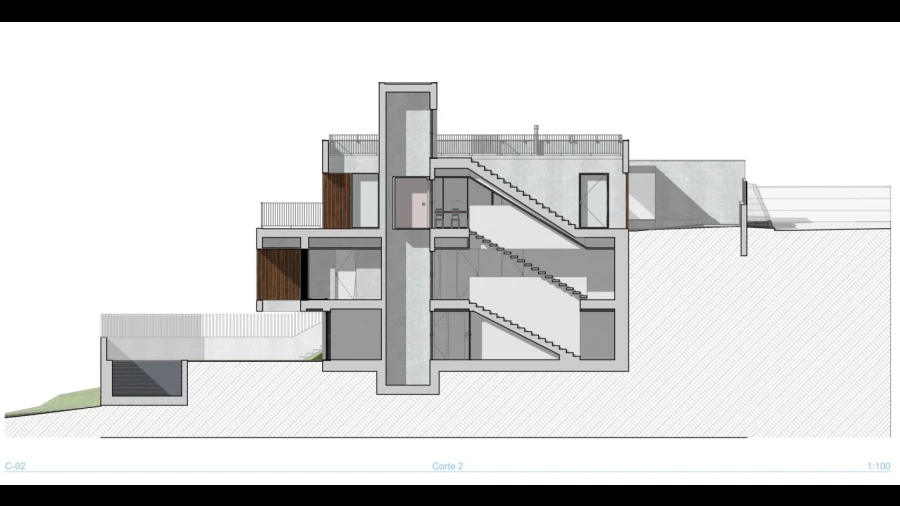This screenshot has height=506, width=900.
Task: Select the table and chairs beside elevator
Action: [450, 214]
